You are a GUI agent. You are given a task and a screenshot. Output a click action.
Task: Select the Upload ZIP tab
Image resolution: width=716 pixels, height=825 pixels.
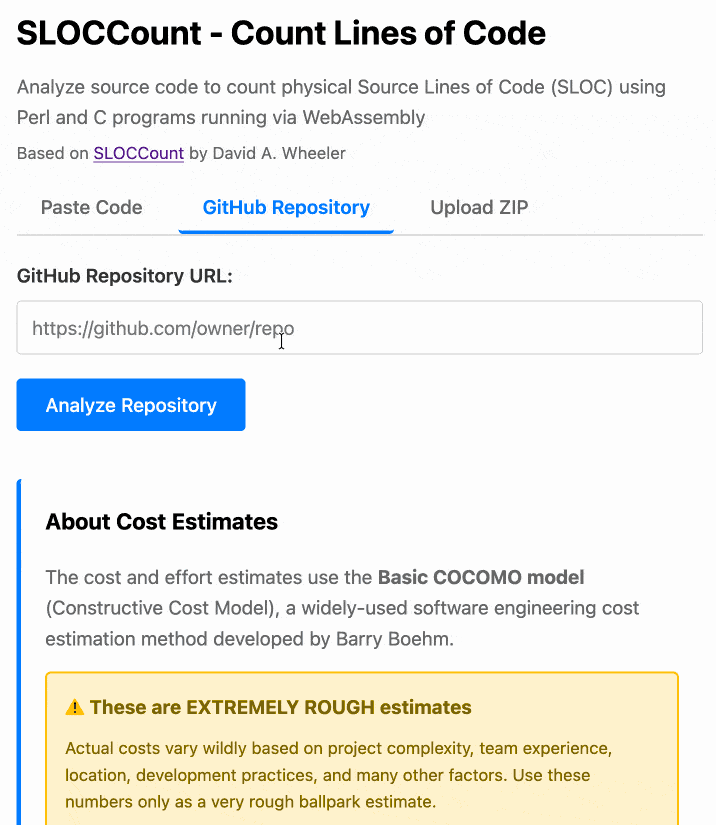coord(479,207)
